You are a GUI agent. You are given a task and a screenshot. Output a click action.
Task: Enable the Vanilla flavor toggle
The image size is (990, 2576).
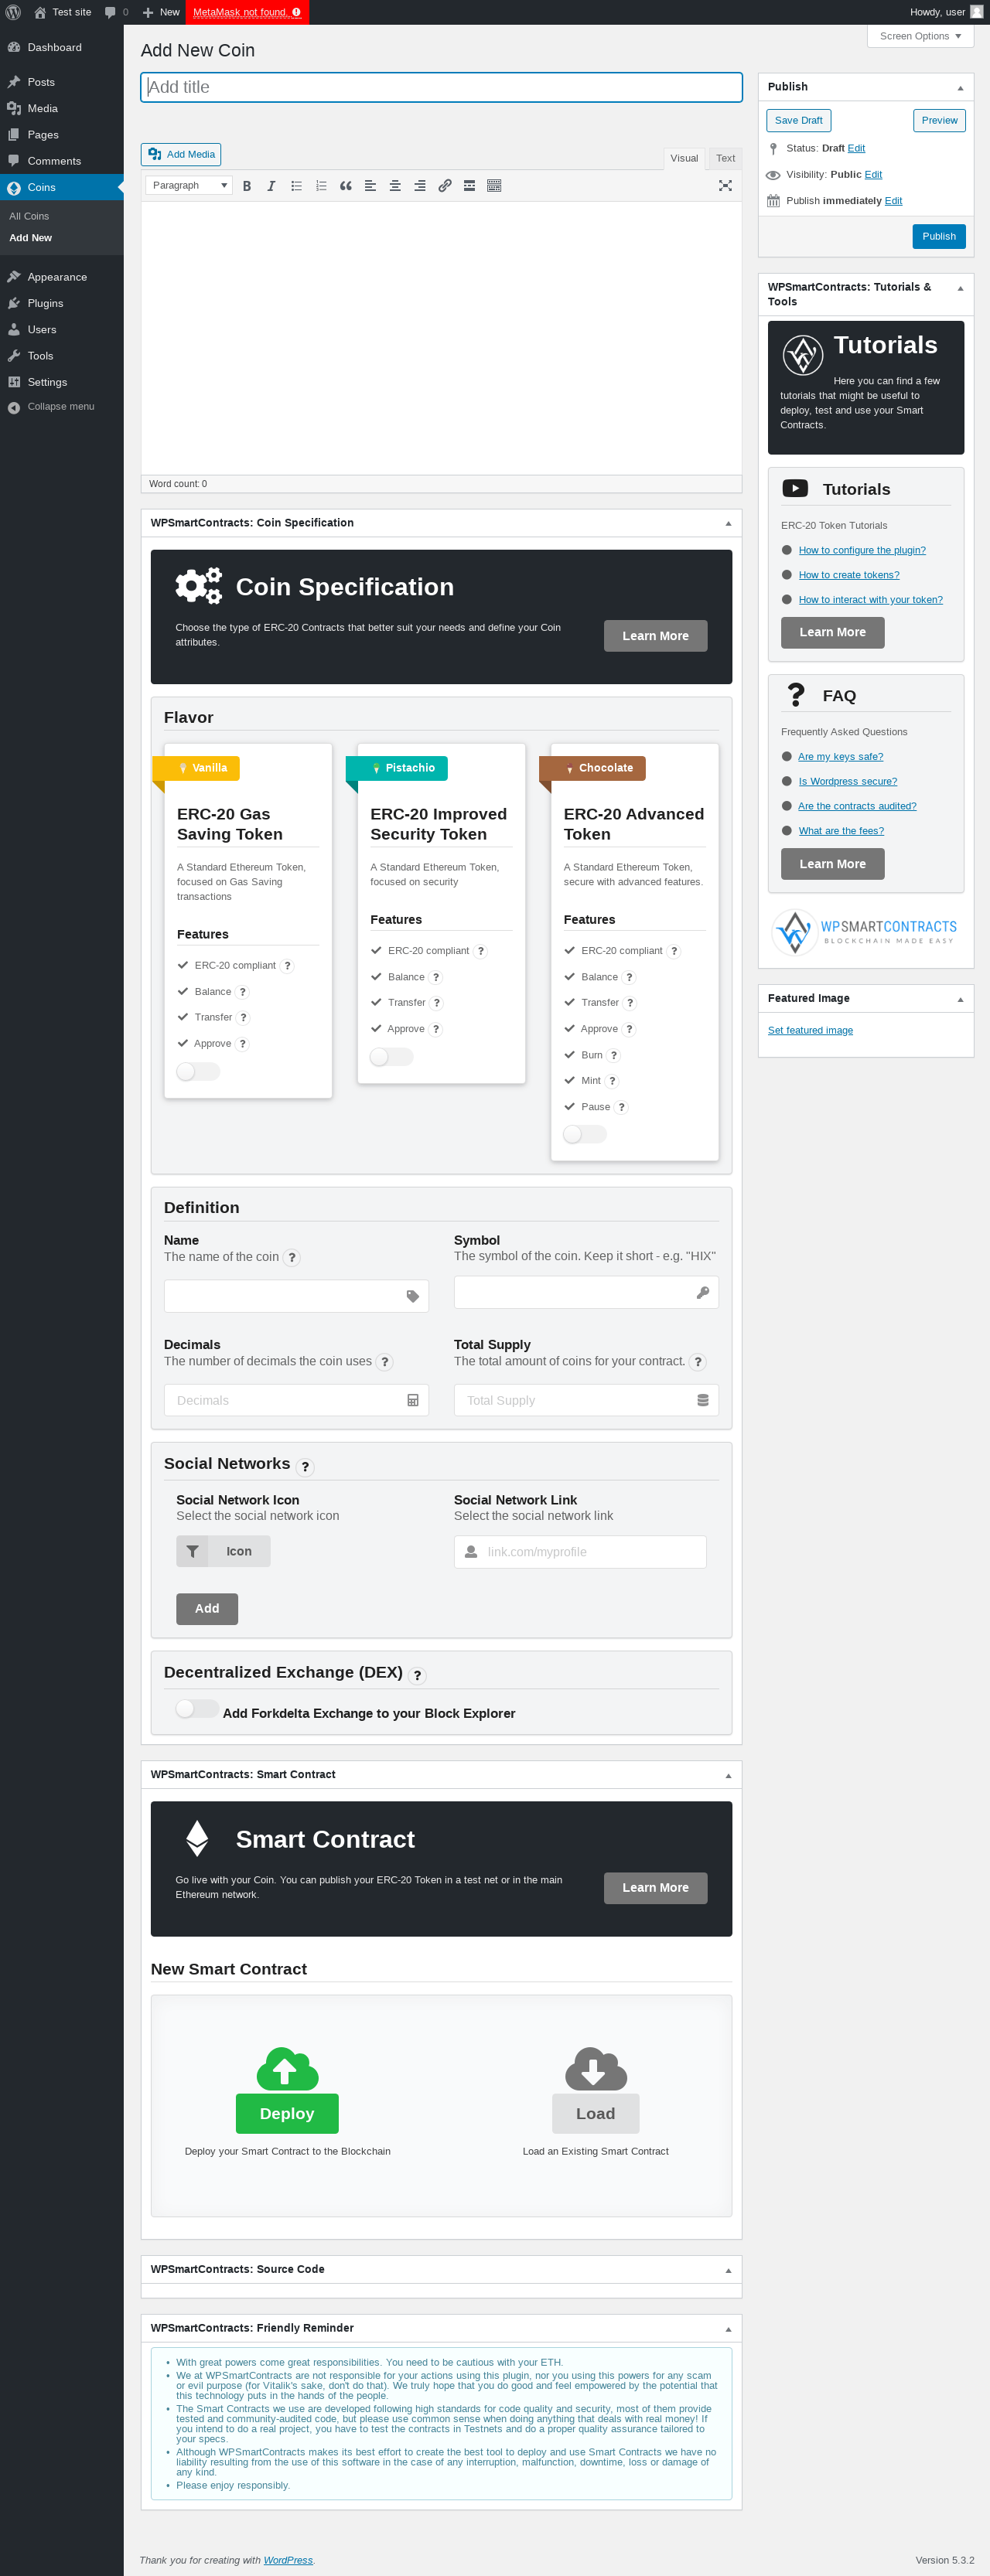pyautogui.click(x=198, y=1072)
